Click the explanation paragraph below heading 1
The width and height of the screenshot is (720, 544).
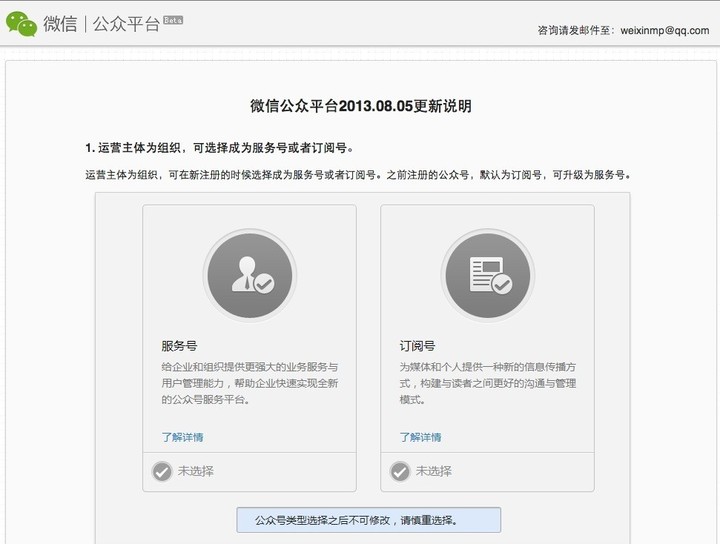(358, 175)
